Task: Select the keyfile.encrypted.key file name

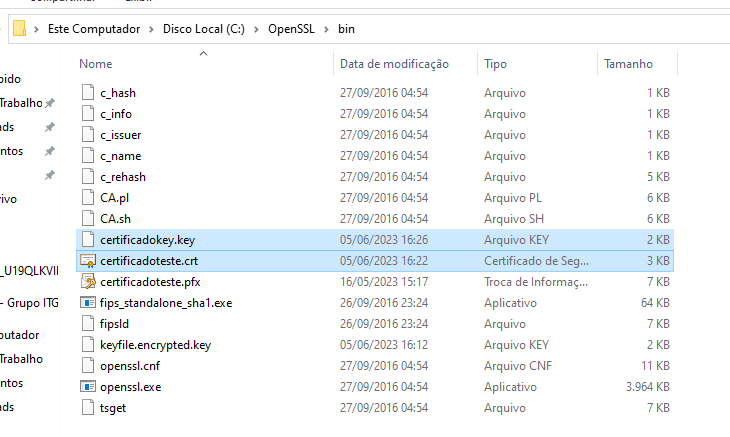Action: [x=155, y=345]
